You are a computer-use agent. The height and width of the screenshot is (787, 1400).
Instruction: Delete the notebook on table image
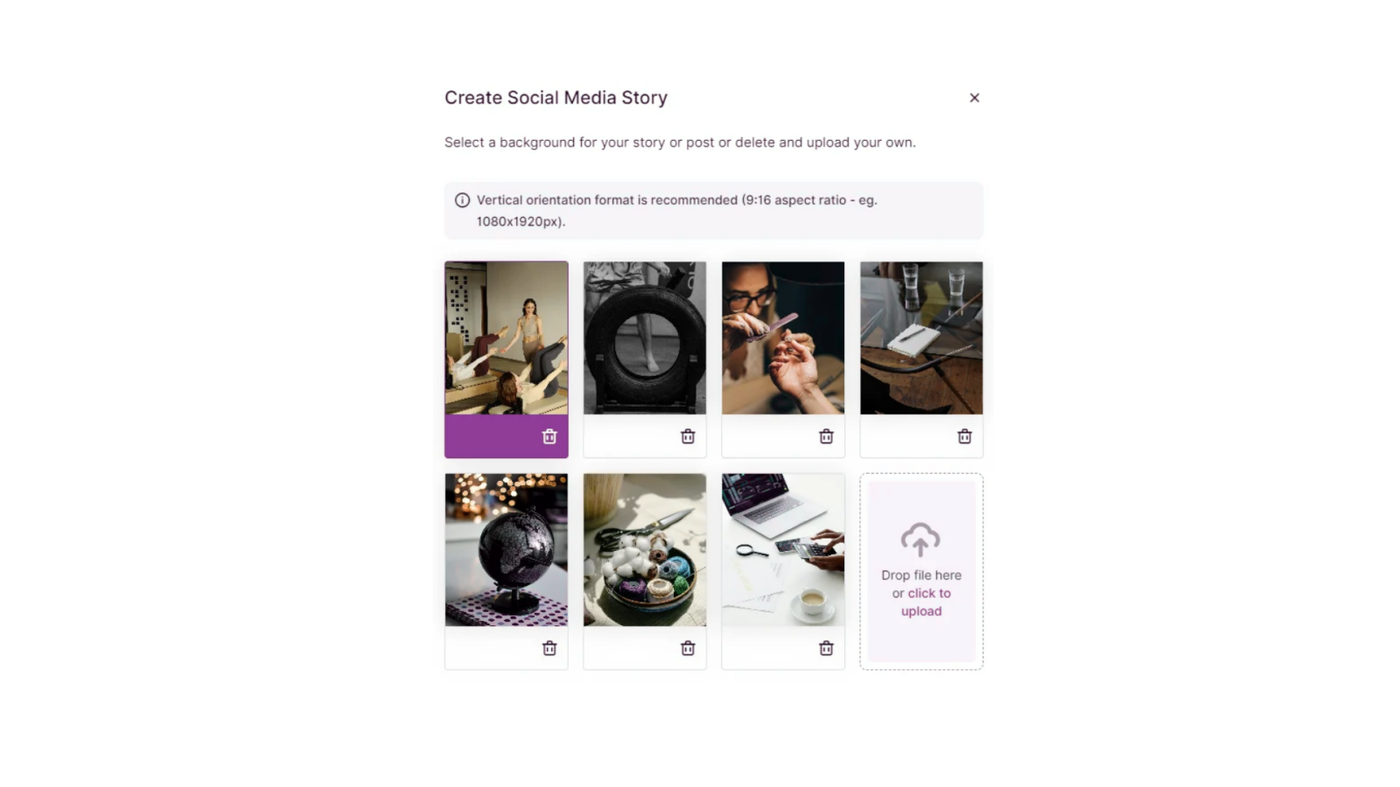(964, 436)
